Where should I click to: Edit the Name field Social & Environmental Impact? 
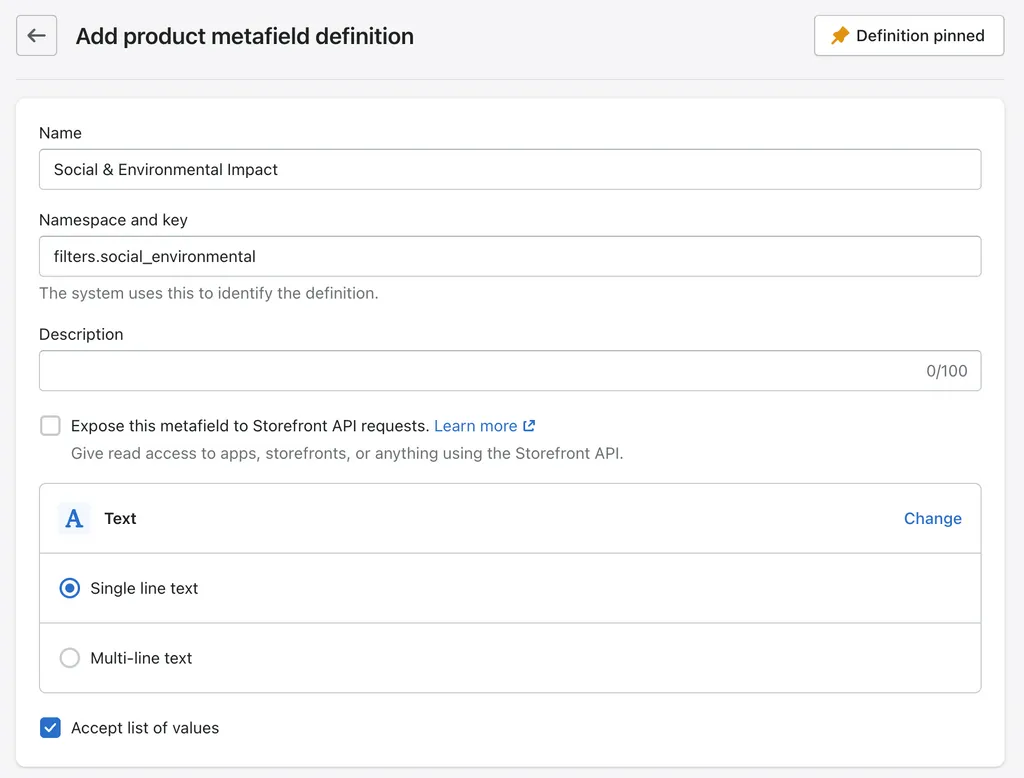pos(509,170)
